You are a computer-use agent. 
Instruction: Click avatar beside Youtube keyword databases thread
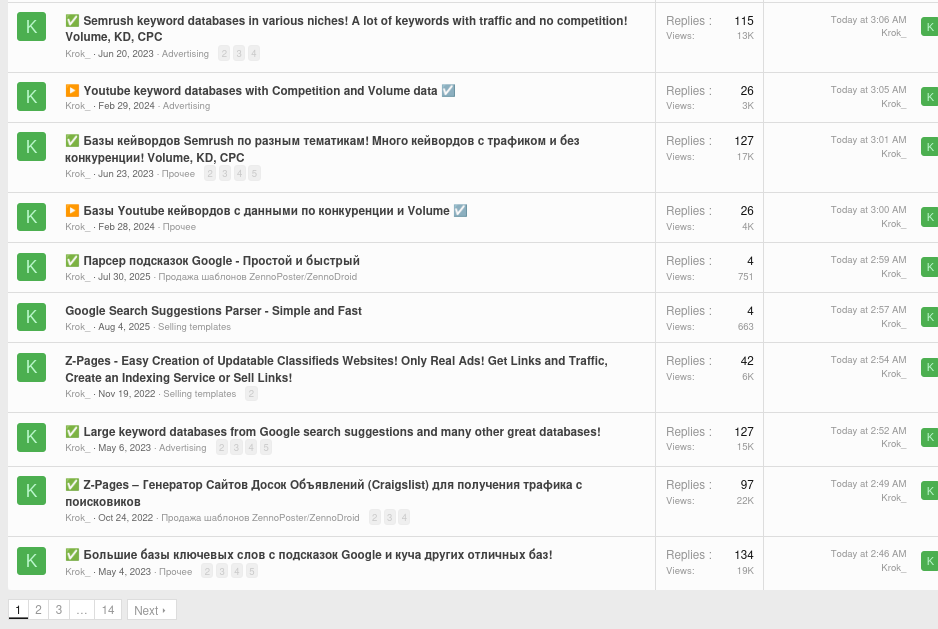[31, 97]
